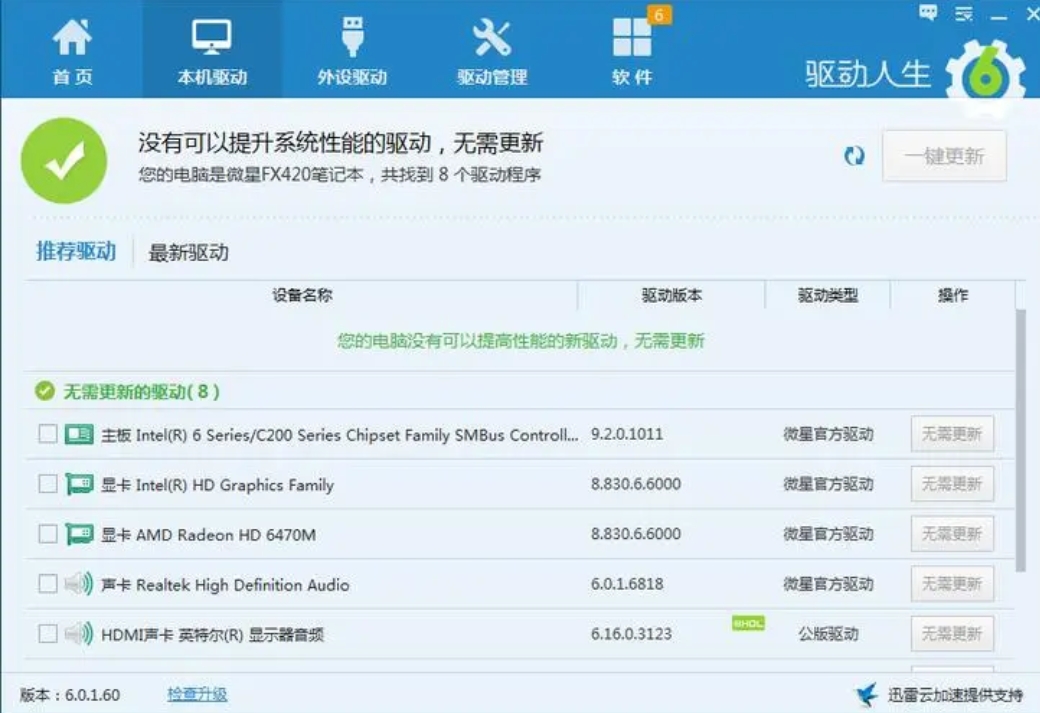The width and height of the screenshot is (1040, 713).
Task: Click the 版本：6.0.1.60 label
Action: [x=70, y=695]
